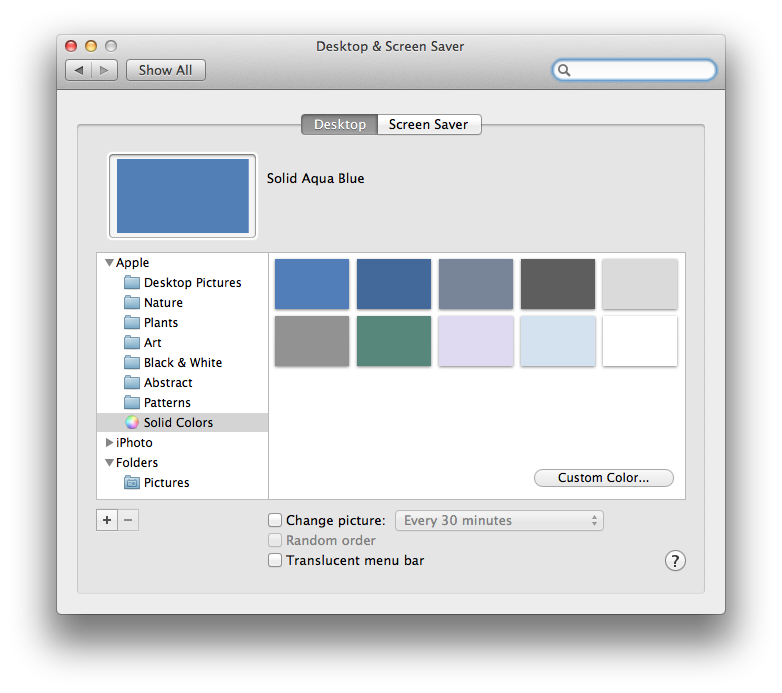Select the Abstract label in sidebar

(x=168, y=382)
